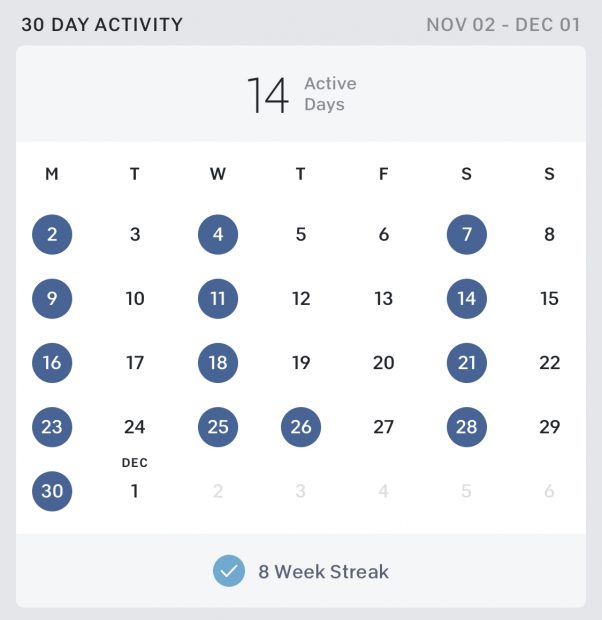Click the 14 Active Days summary

[301, 94]
